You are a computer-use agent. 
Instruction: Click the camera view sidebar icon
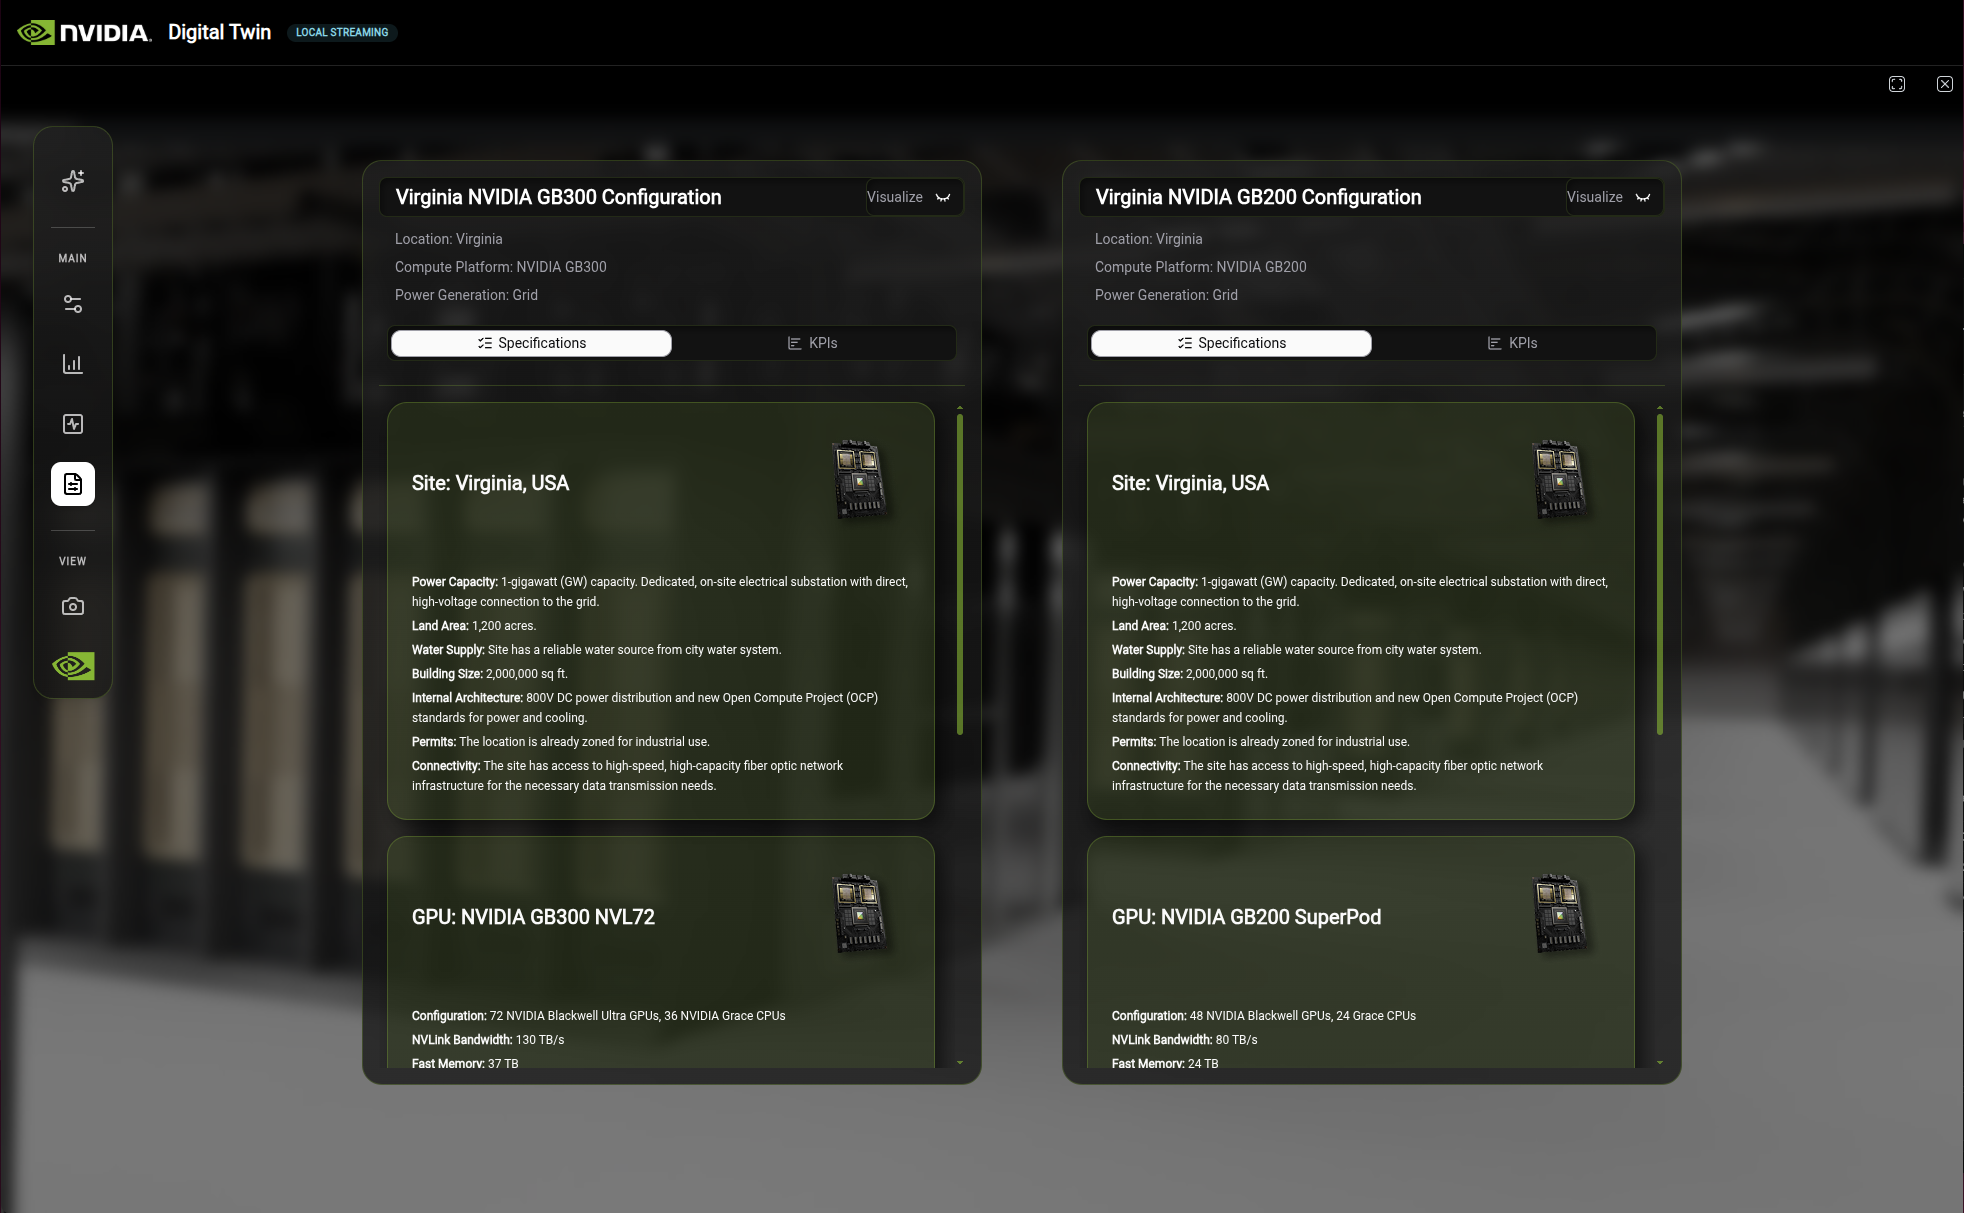click(73, 606)
